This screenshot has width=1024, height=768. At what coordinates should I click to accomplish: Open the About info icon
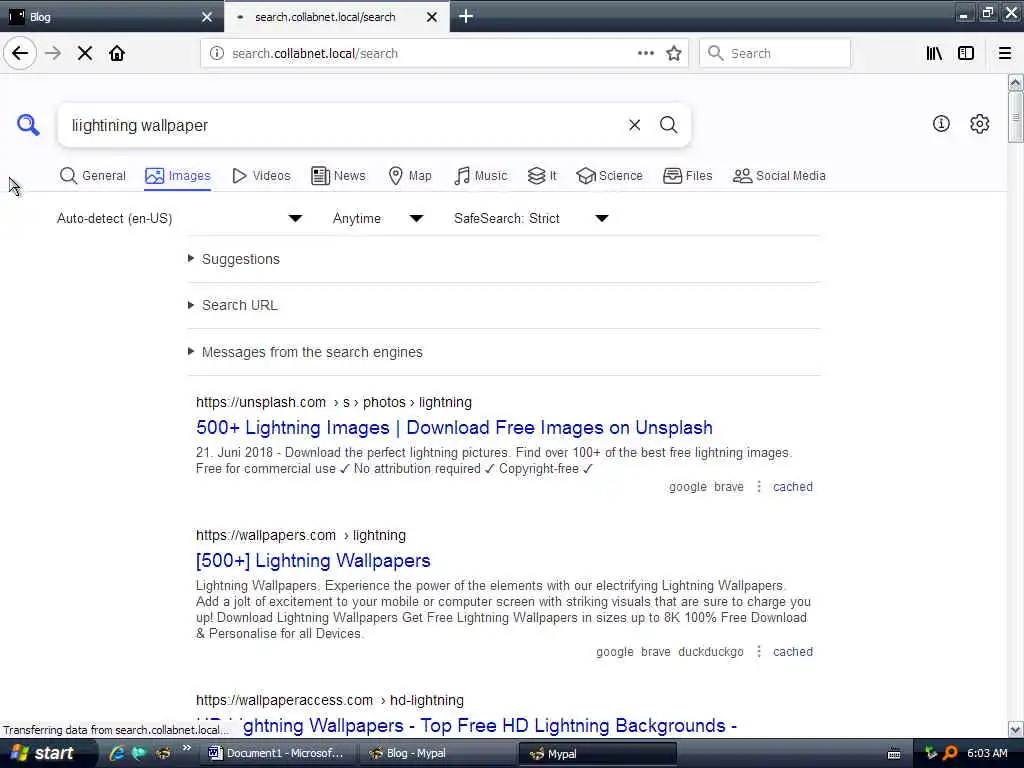(x=941, y=123)
